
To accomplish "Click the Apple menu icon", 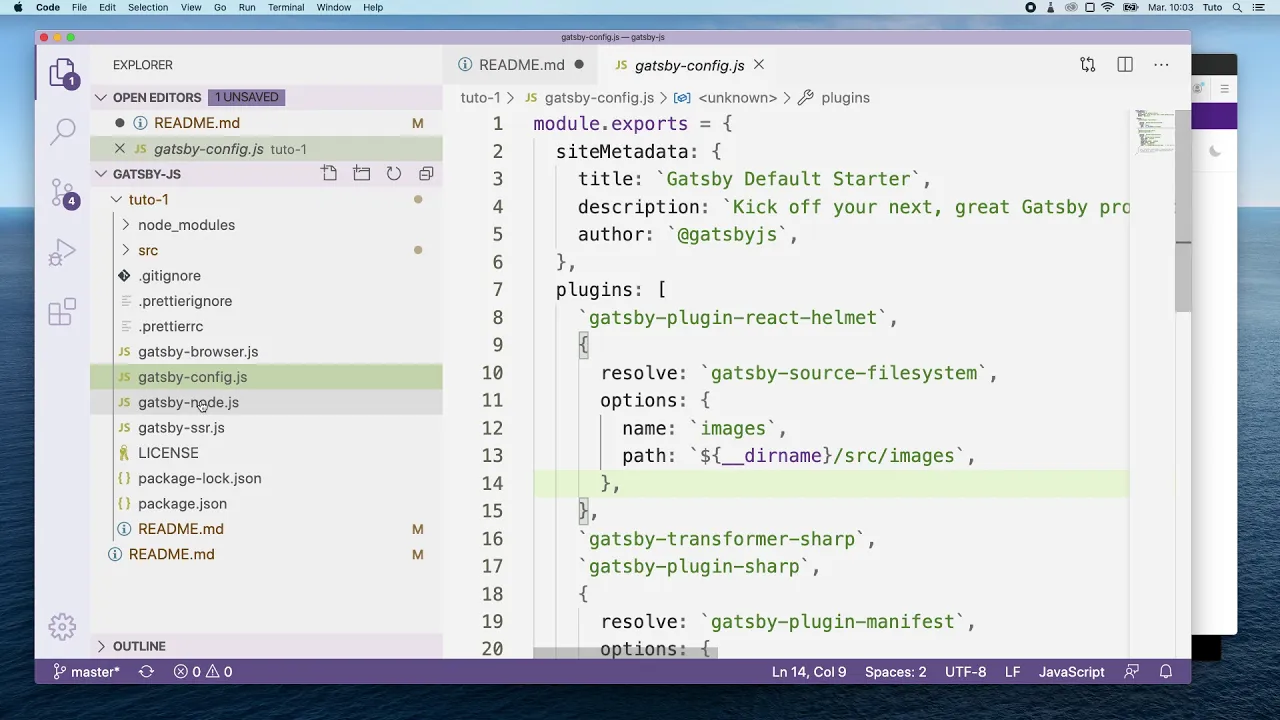I will pos(18,7).
